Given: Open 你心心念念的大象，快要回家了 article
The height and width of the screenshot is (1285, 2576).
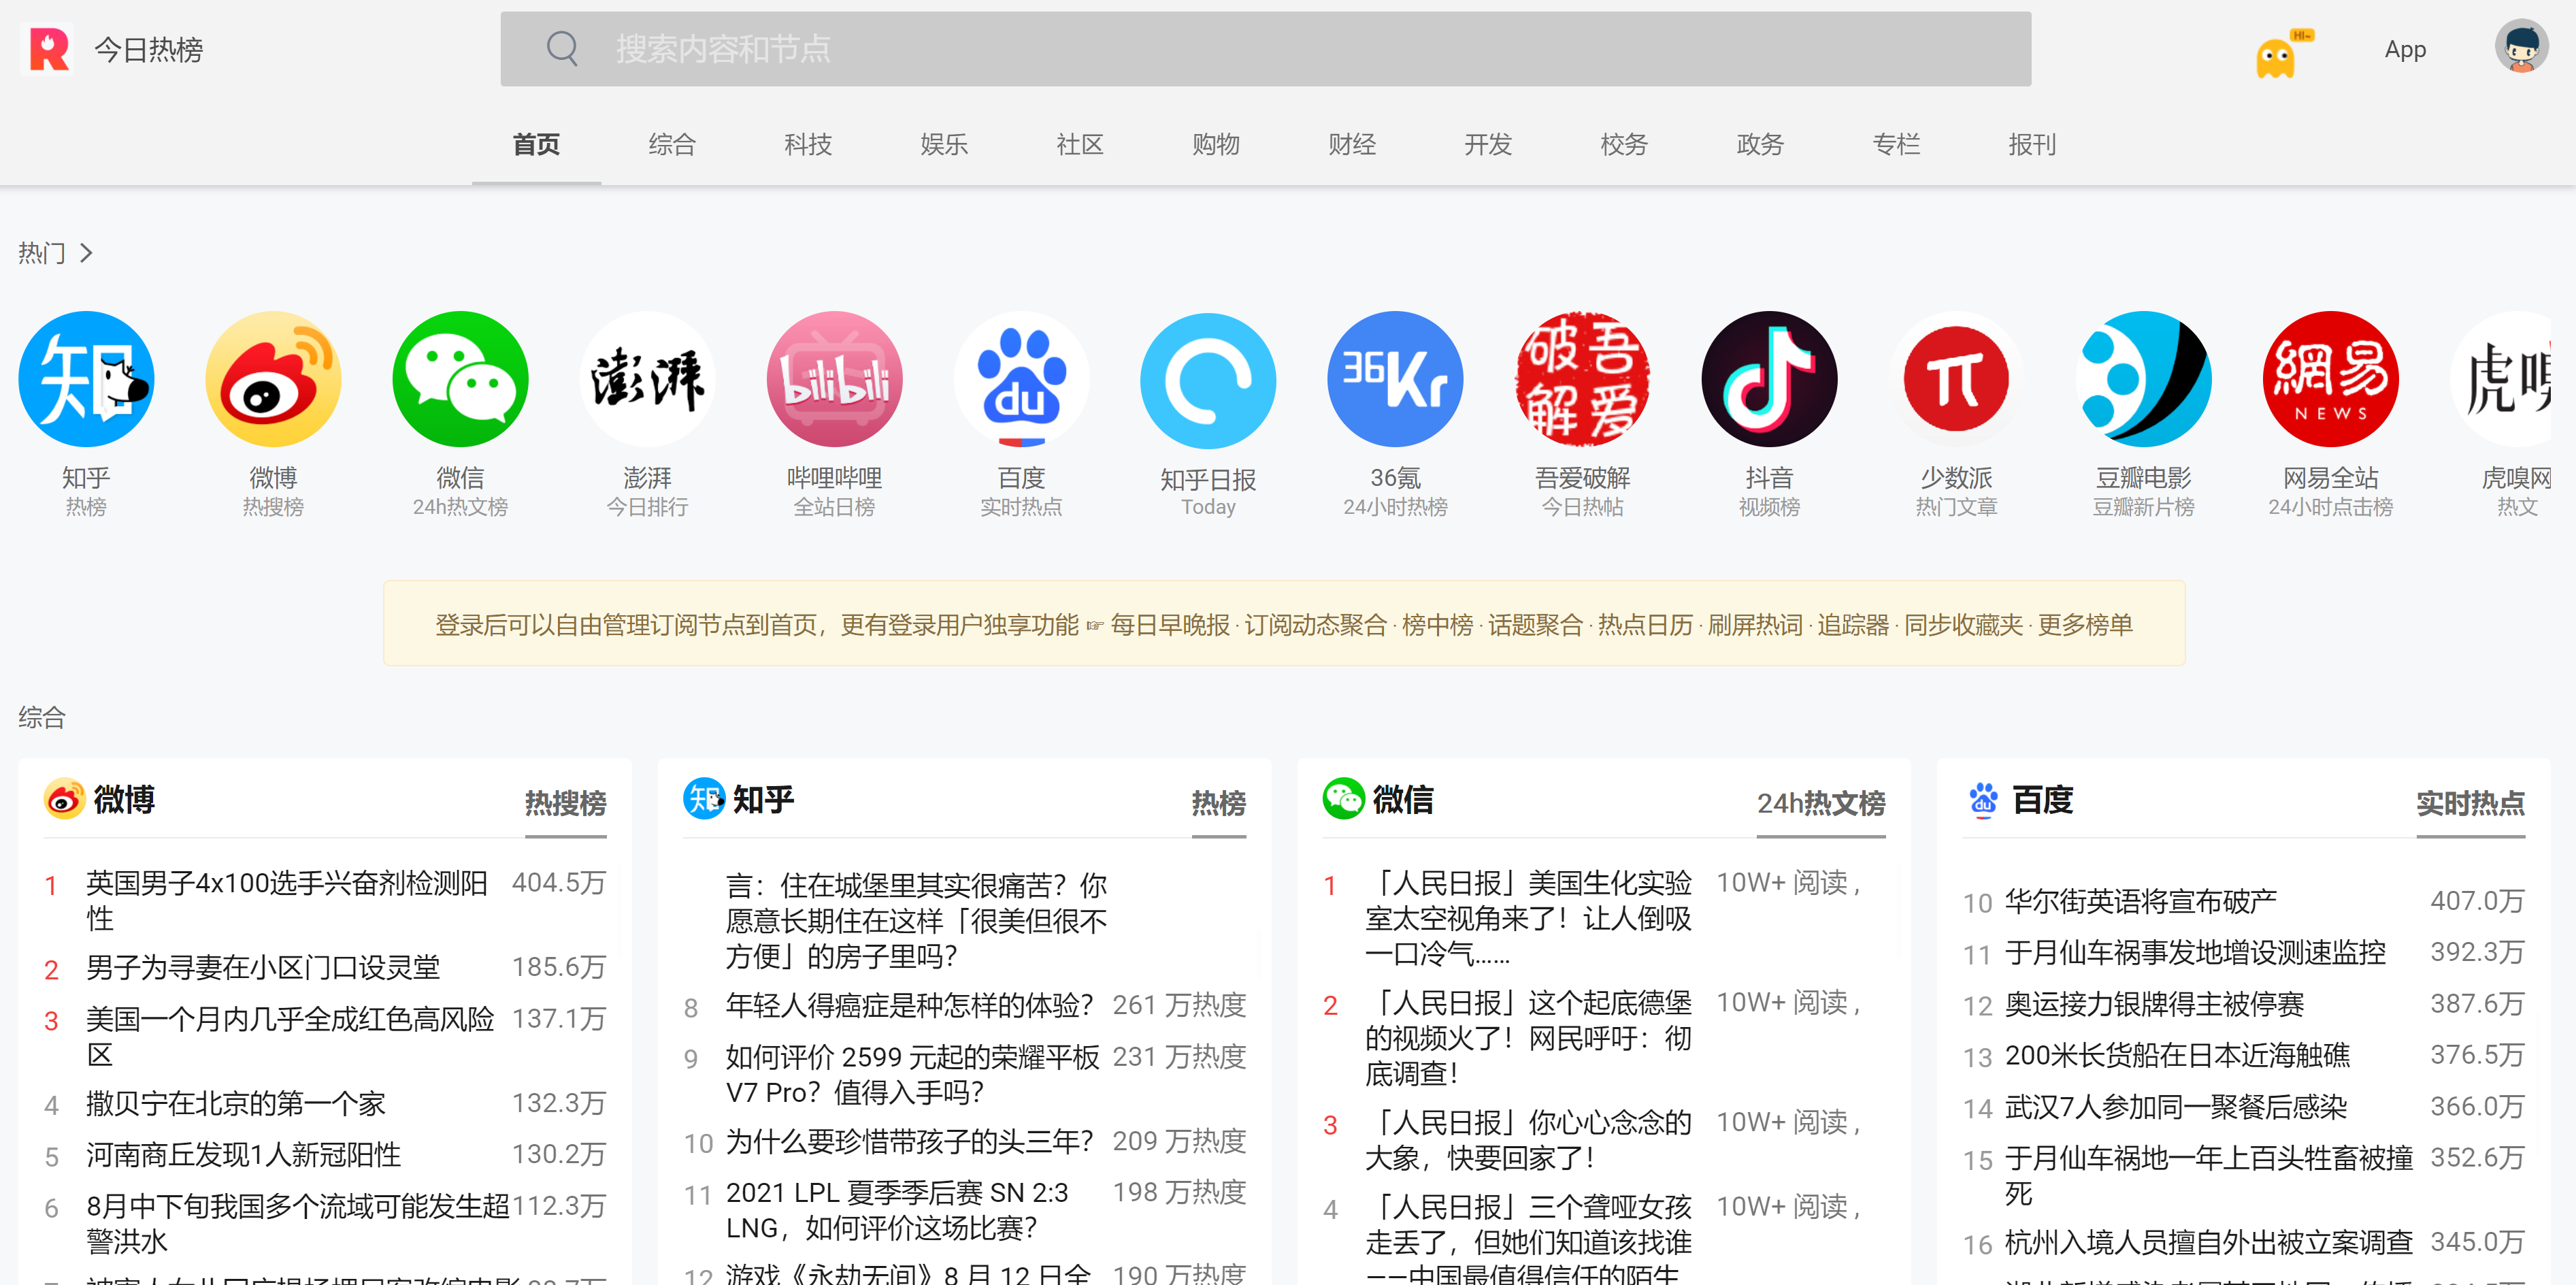Looking at the screenshot, I should 1528,1140.
